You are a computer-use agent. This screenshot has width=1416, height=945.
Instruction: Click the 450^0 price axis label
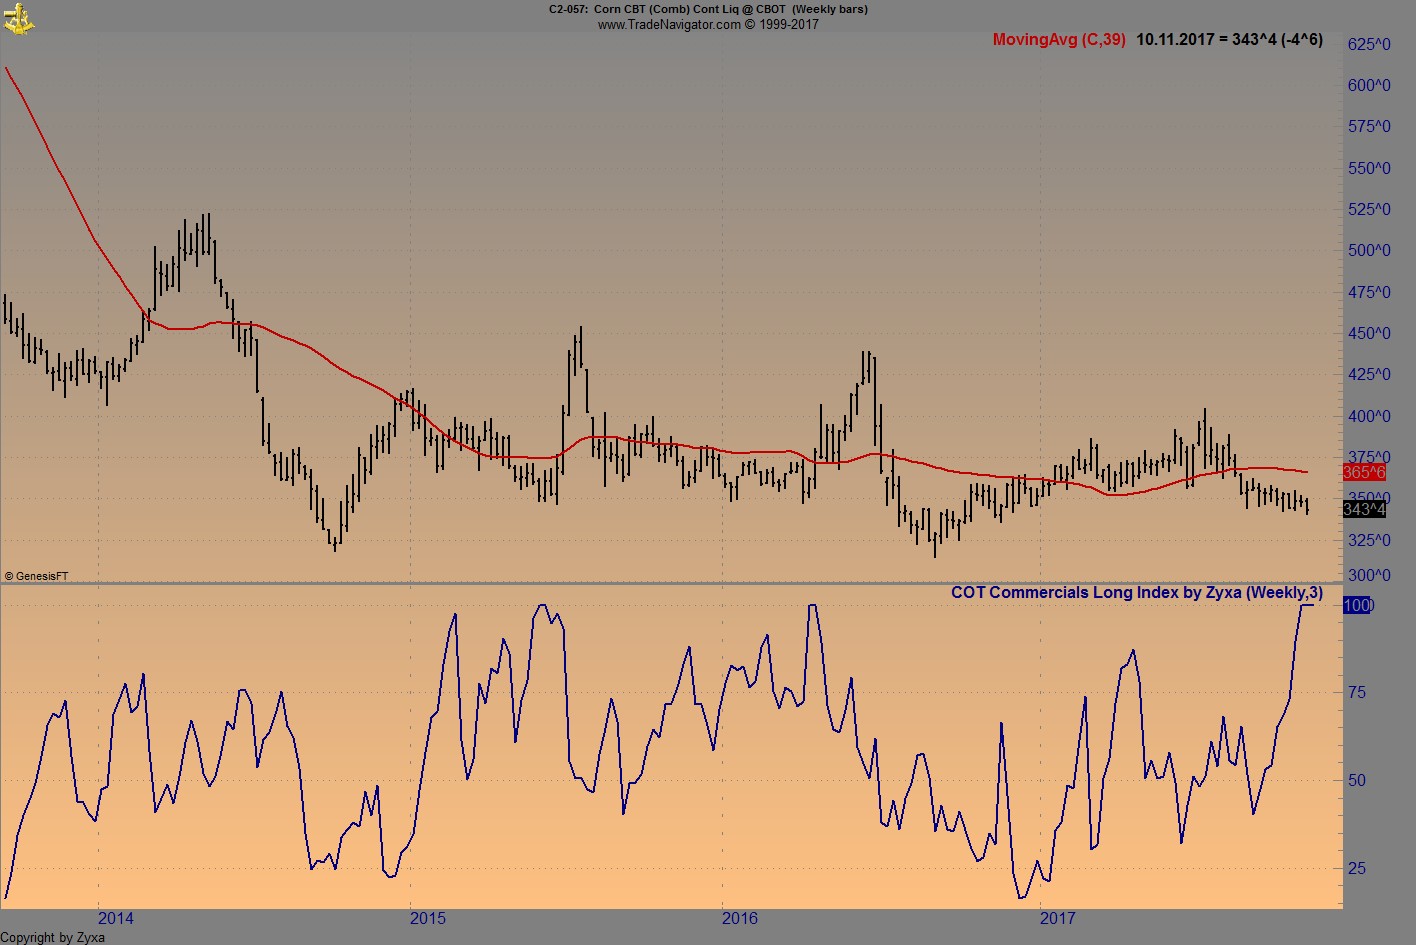[x=1369, y=333]
